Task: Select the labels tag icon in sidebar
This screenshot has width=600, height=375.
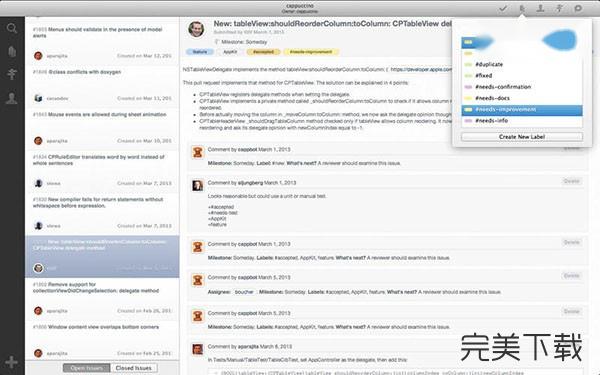Action: [x=12, y=51]
